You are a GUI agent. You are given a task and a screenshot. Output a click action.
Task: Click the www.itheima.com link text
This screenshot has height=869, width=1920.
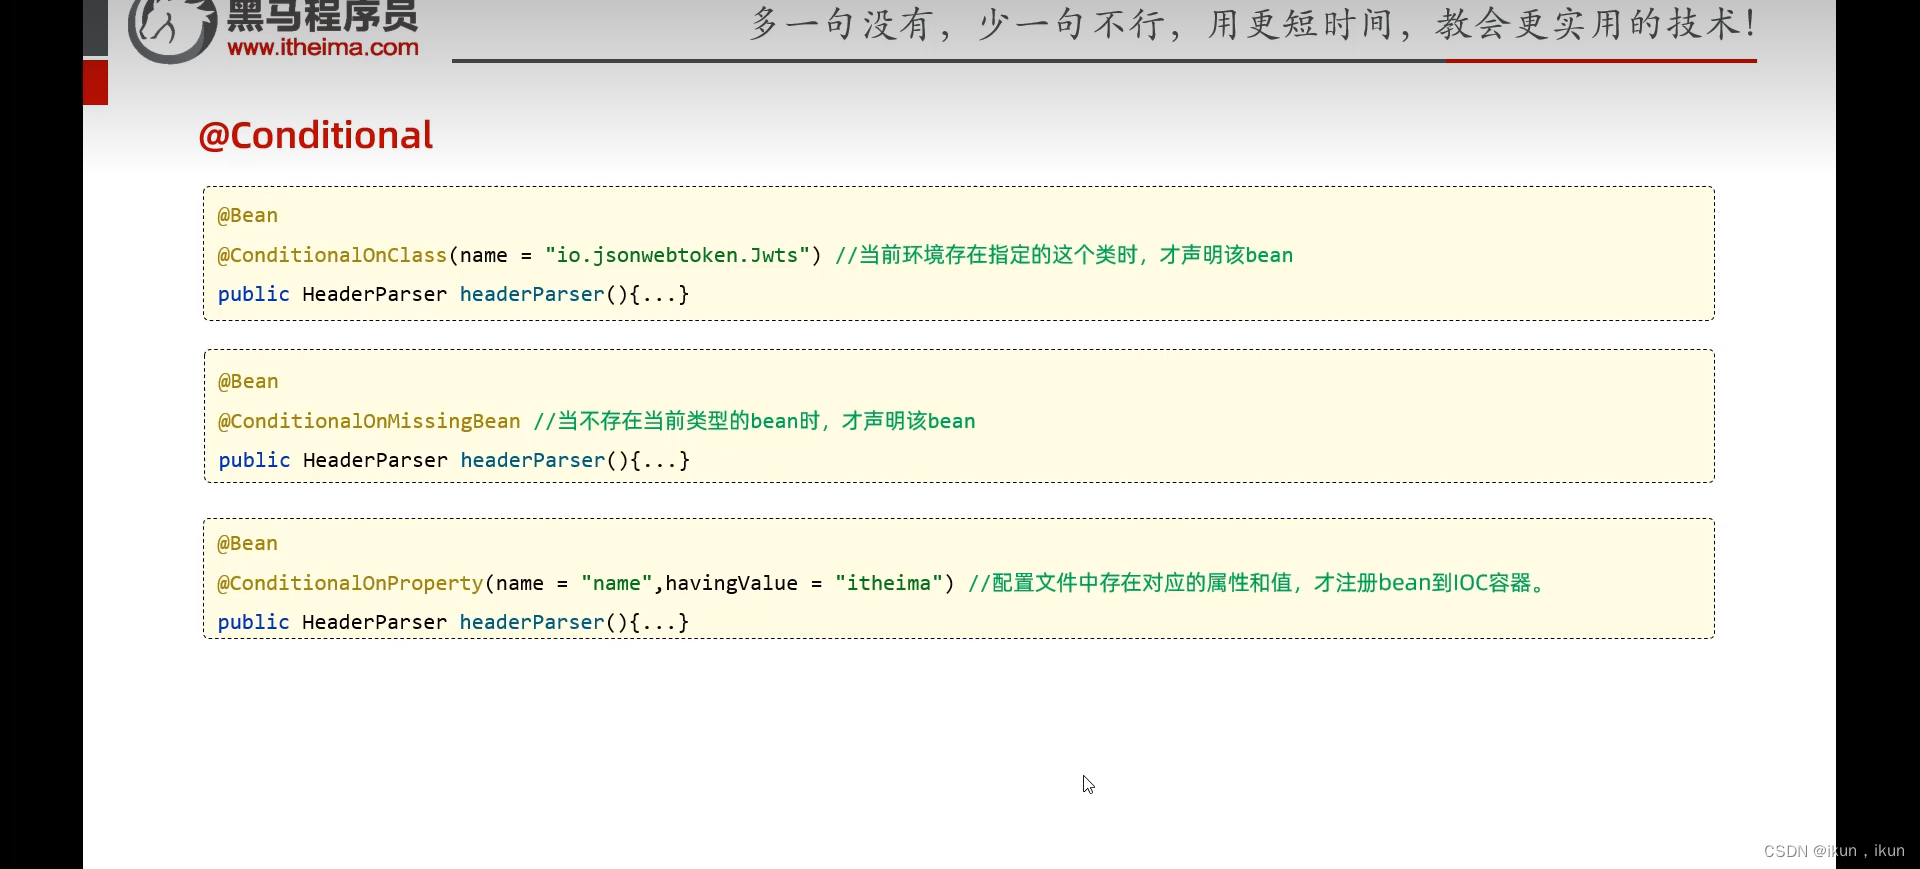click(323, 47)
